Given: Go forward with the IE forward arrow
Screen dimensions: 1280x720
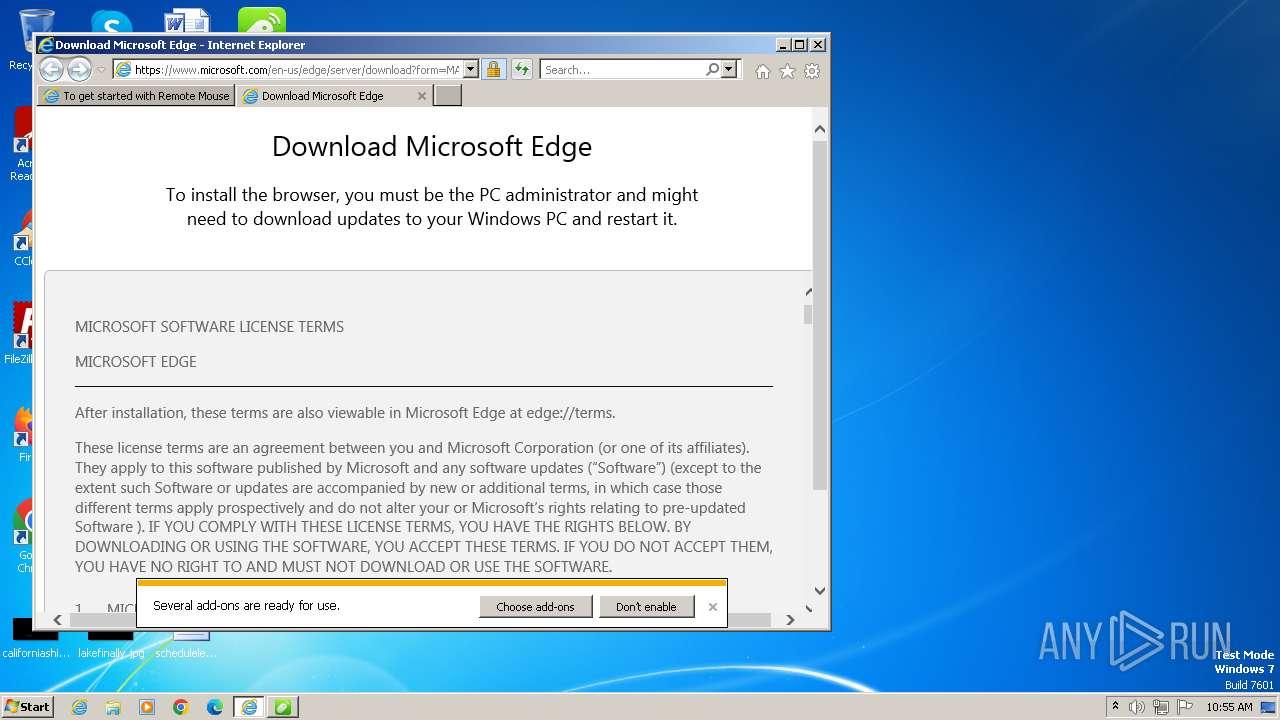Looking at the screenshot, I should click(79, 69).
